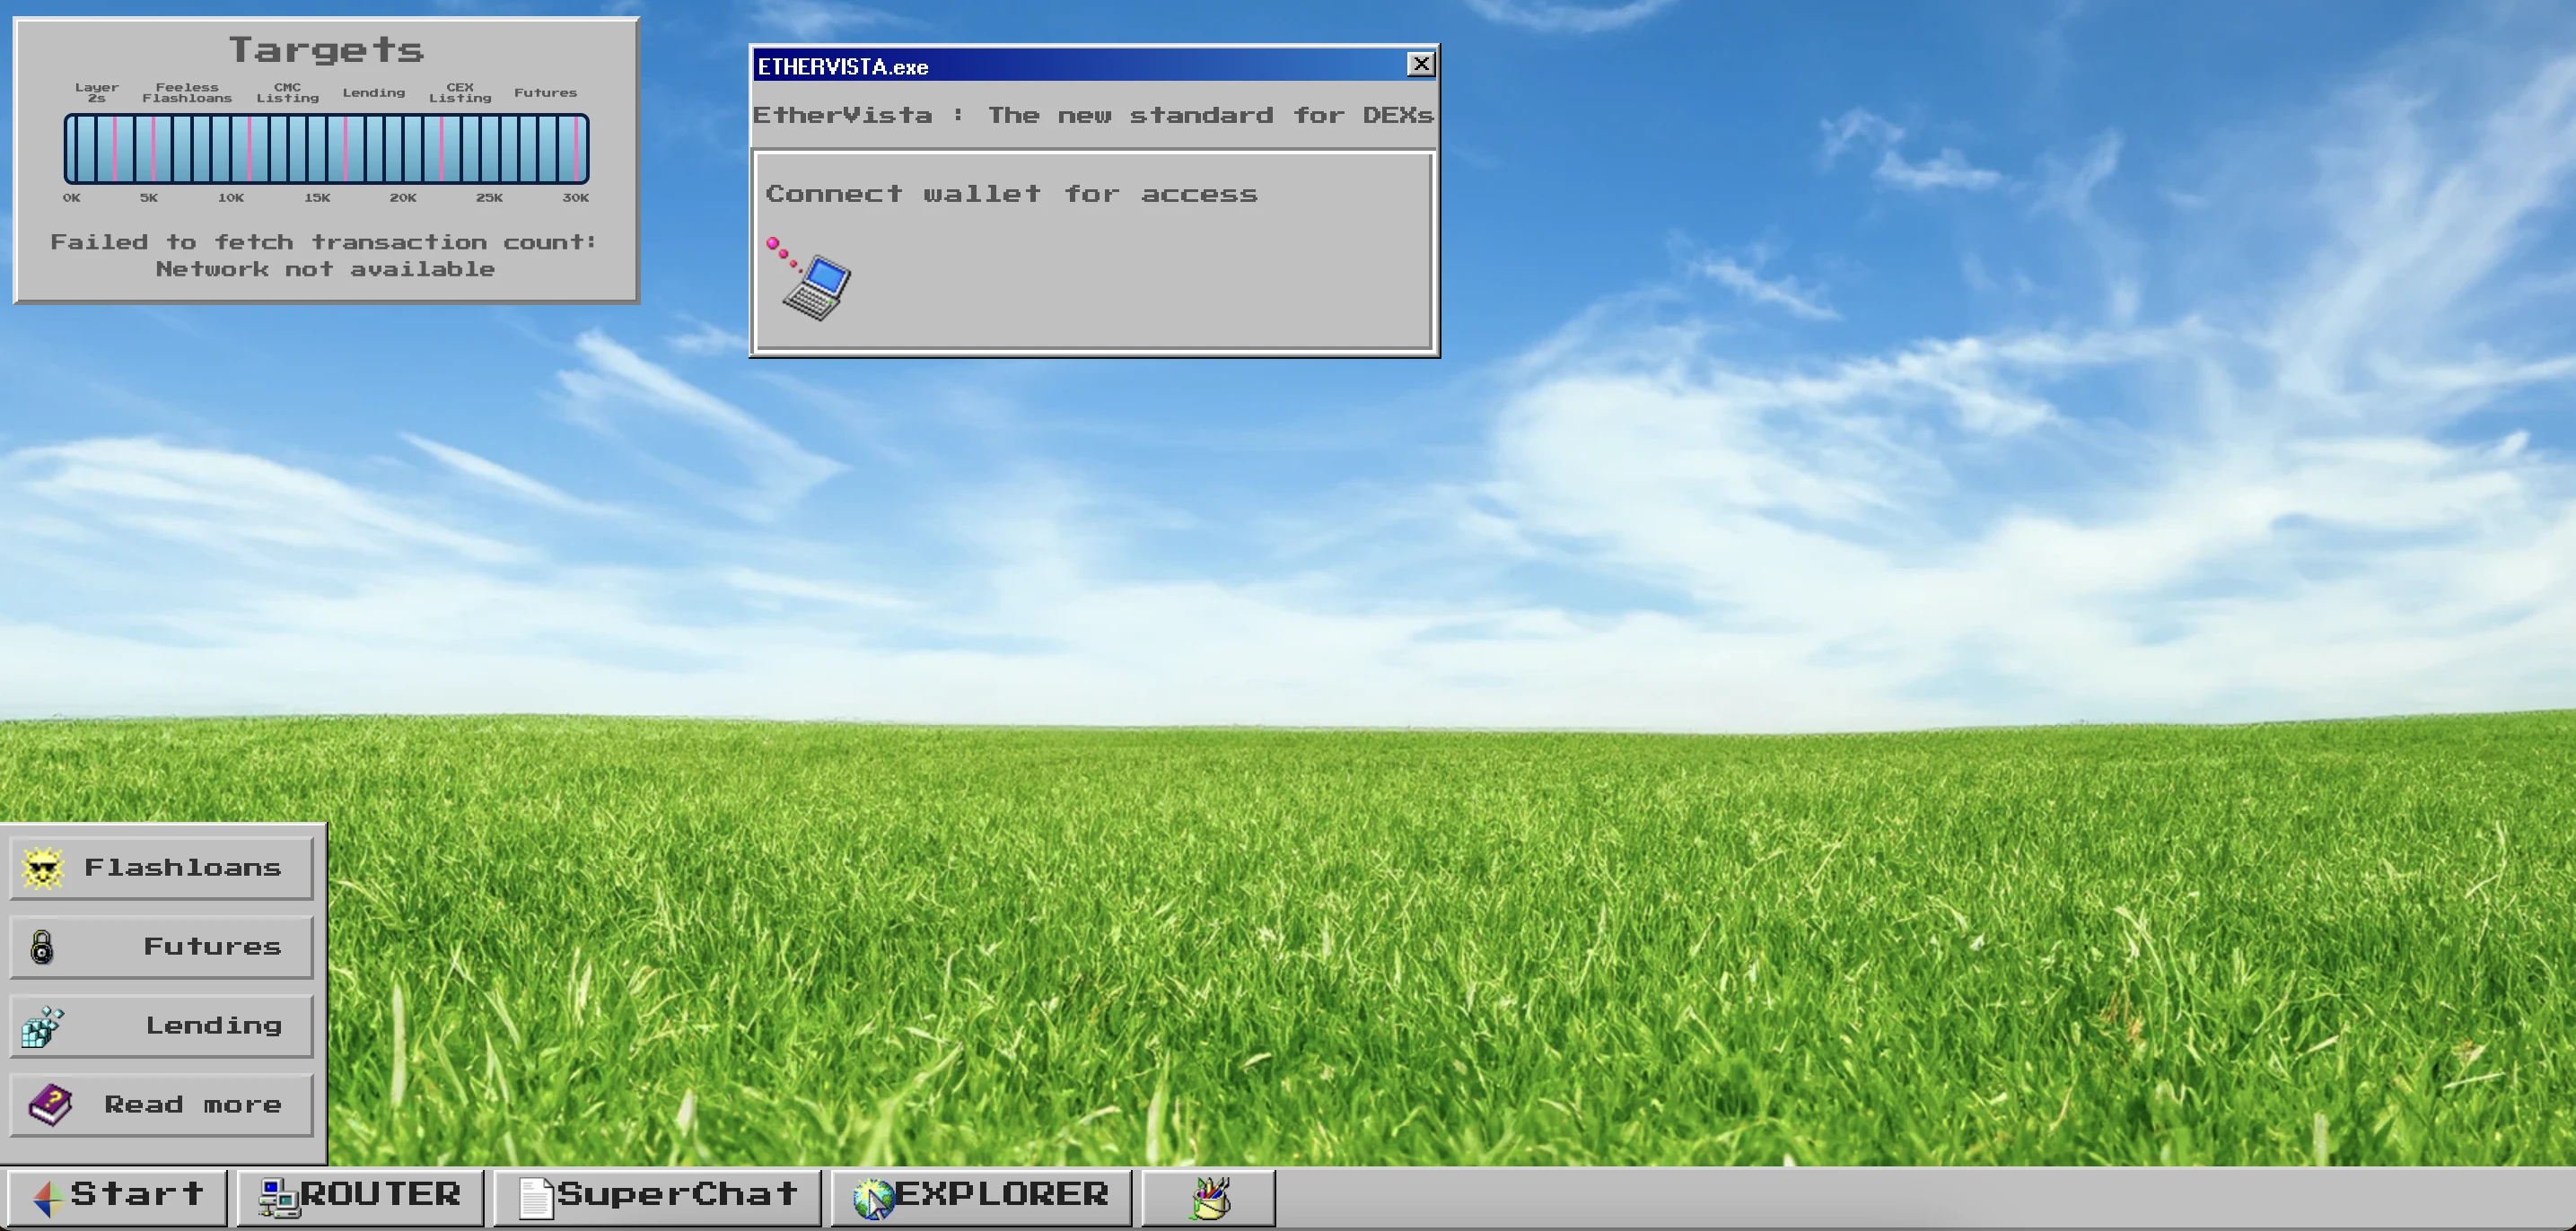Click the Targets transaction progress bar
Viewport: 2576px width, 1231px height.
[x=326, y=148]
